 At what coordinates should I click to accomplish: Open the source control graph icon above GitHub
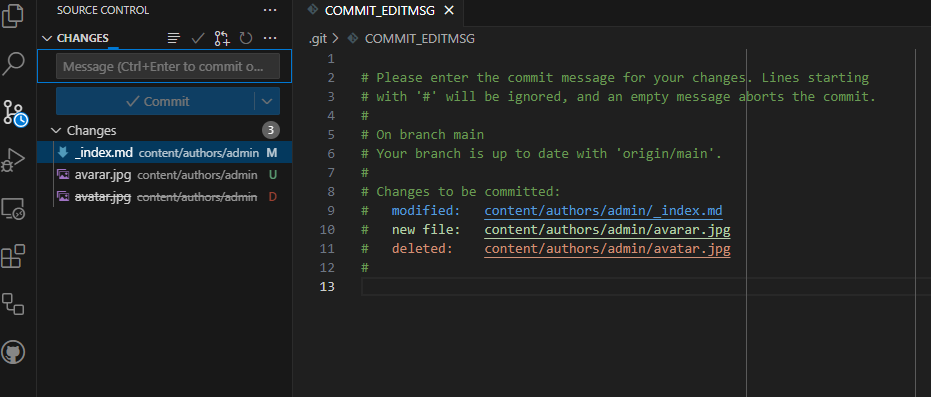coord(14,304)
